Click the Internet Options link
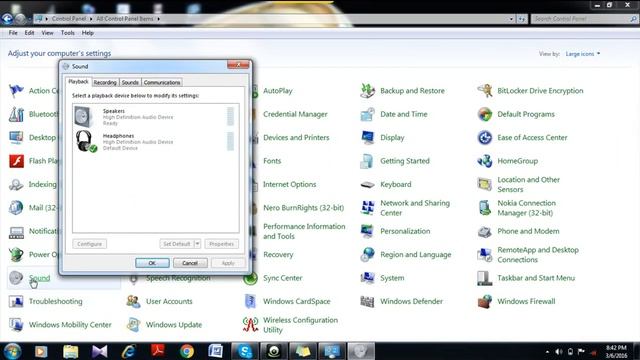 pos(289,184)
